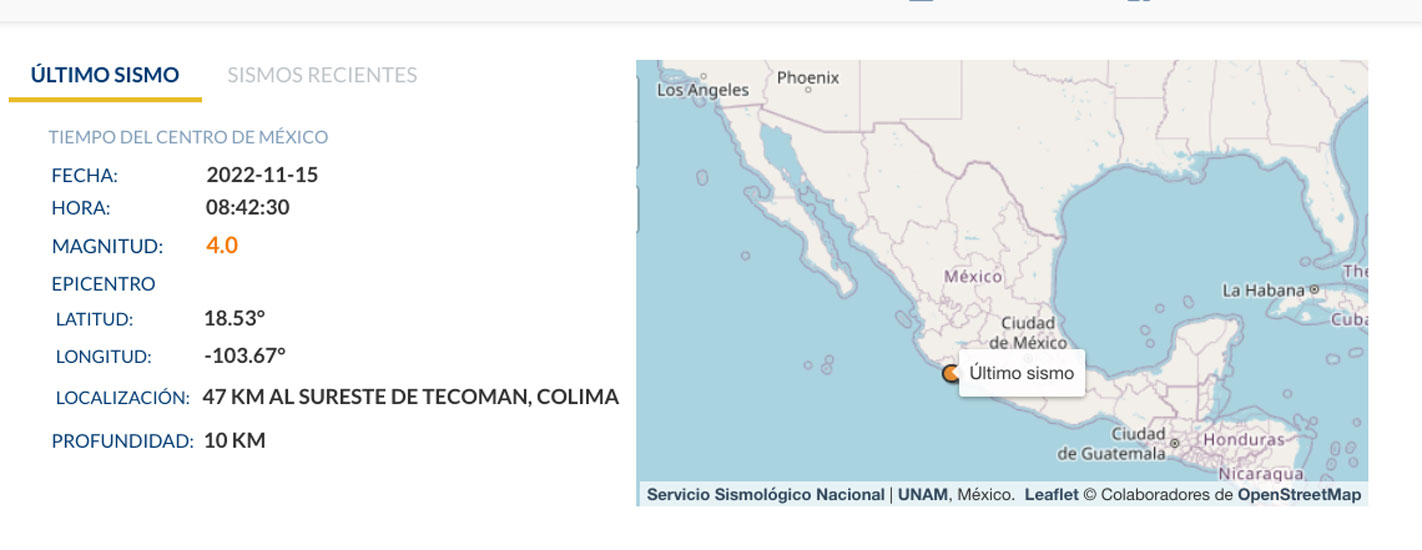Click the date value 2022-11-15

click(262, 175)
